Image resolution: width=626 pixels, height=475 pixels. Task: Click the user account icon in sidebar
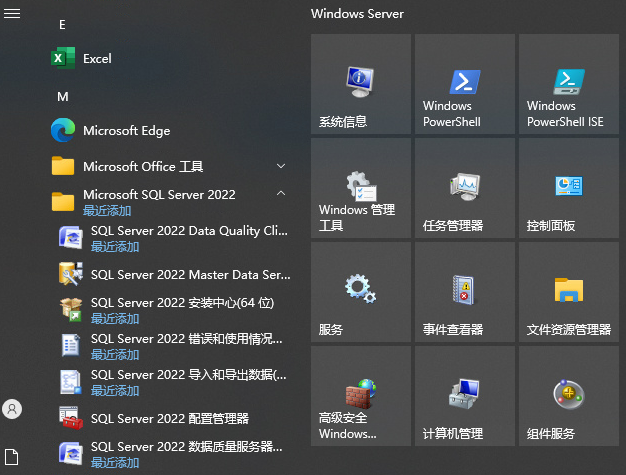[12, 409]
